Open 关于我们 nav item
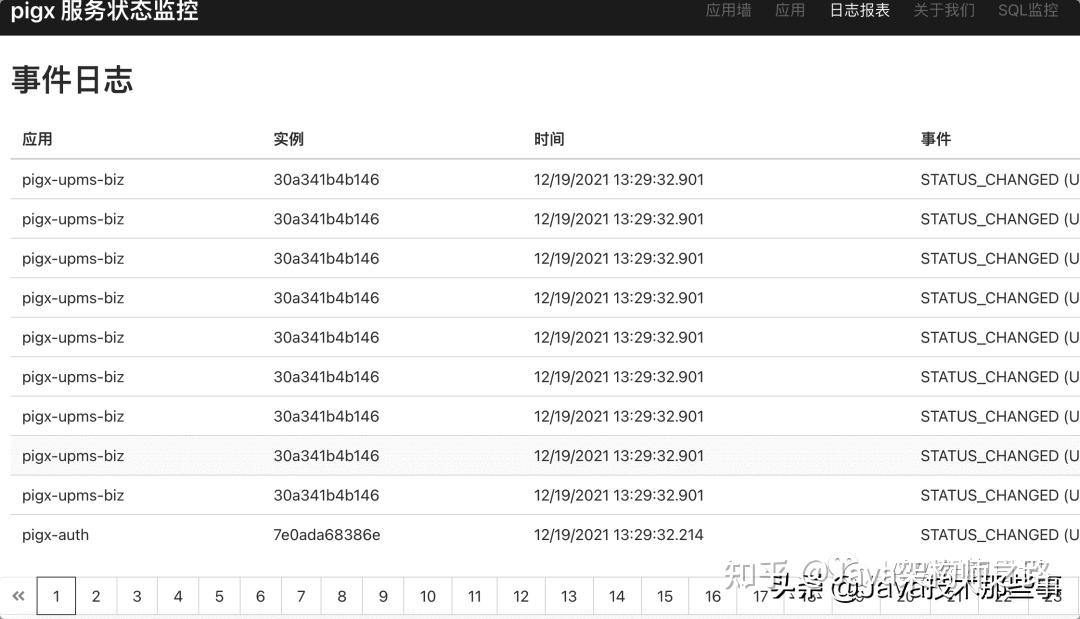Image resolution: width=1080 pixels, height=619 pixels. [x=944, y=10]
